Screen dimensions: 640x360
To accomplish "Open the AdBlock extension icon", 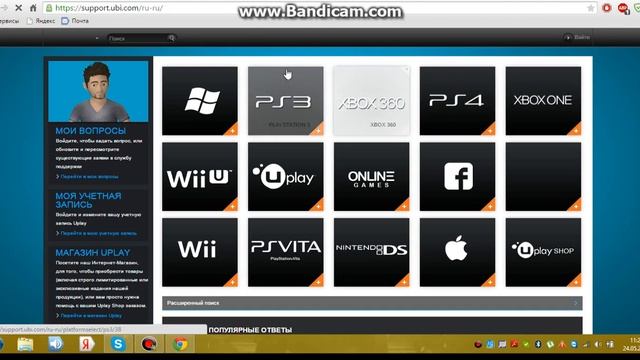I will [x=623, y=8].
